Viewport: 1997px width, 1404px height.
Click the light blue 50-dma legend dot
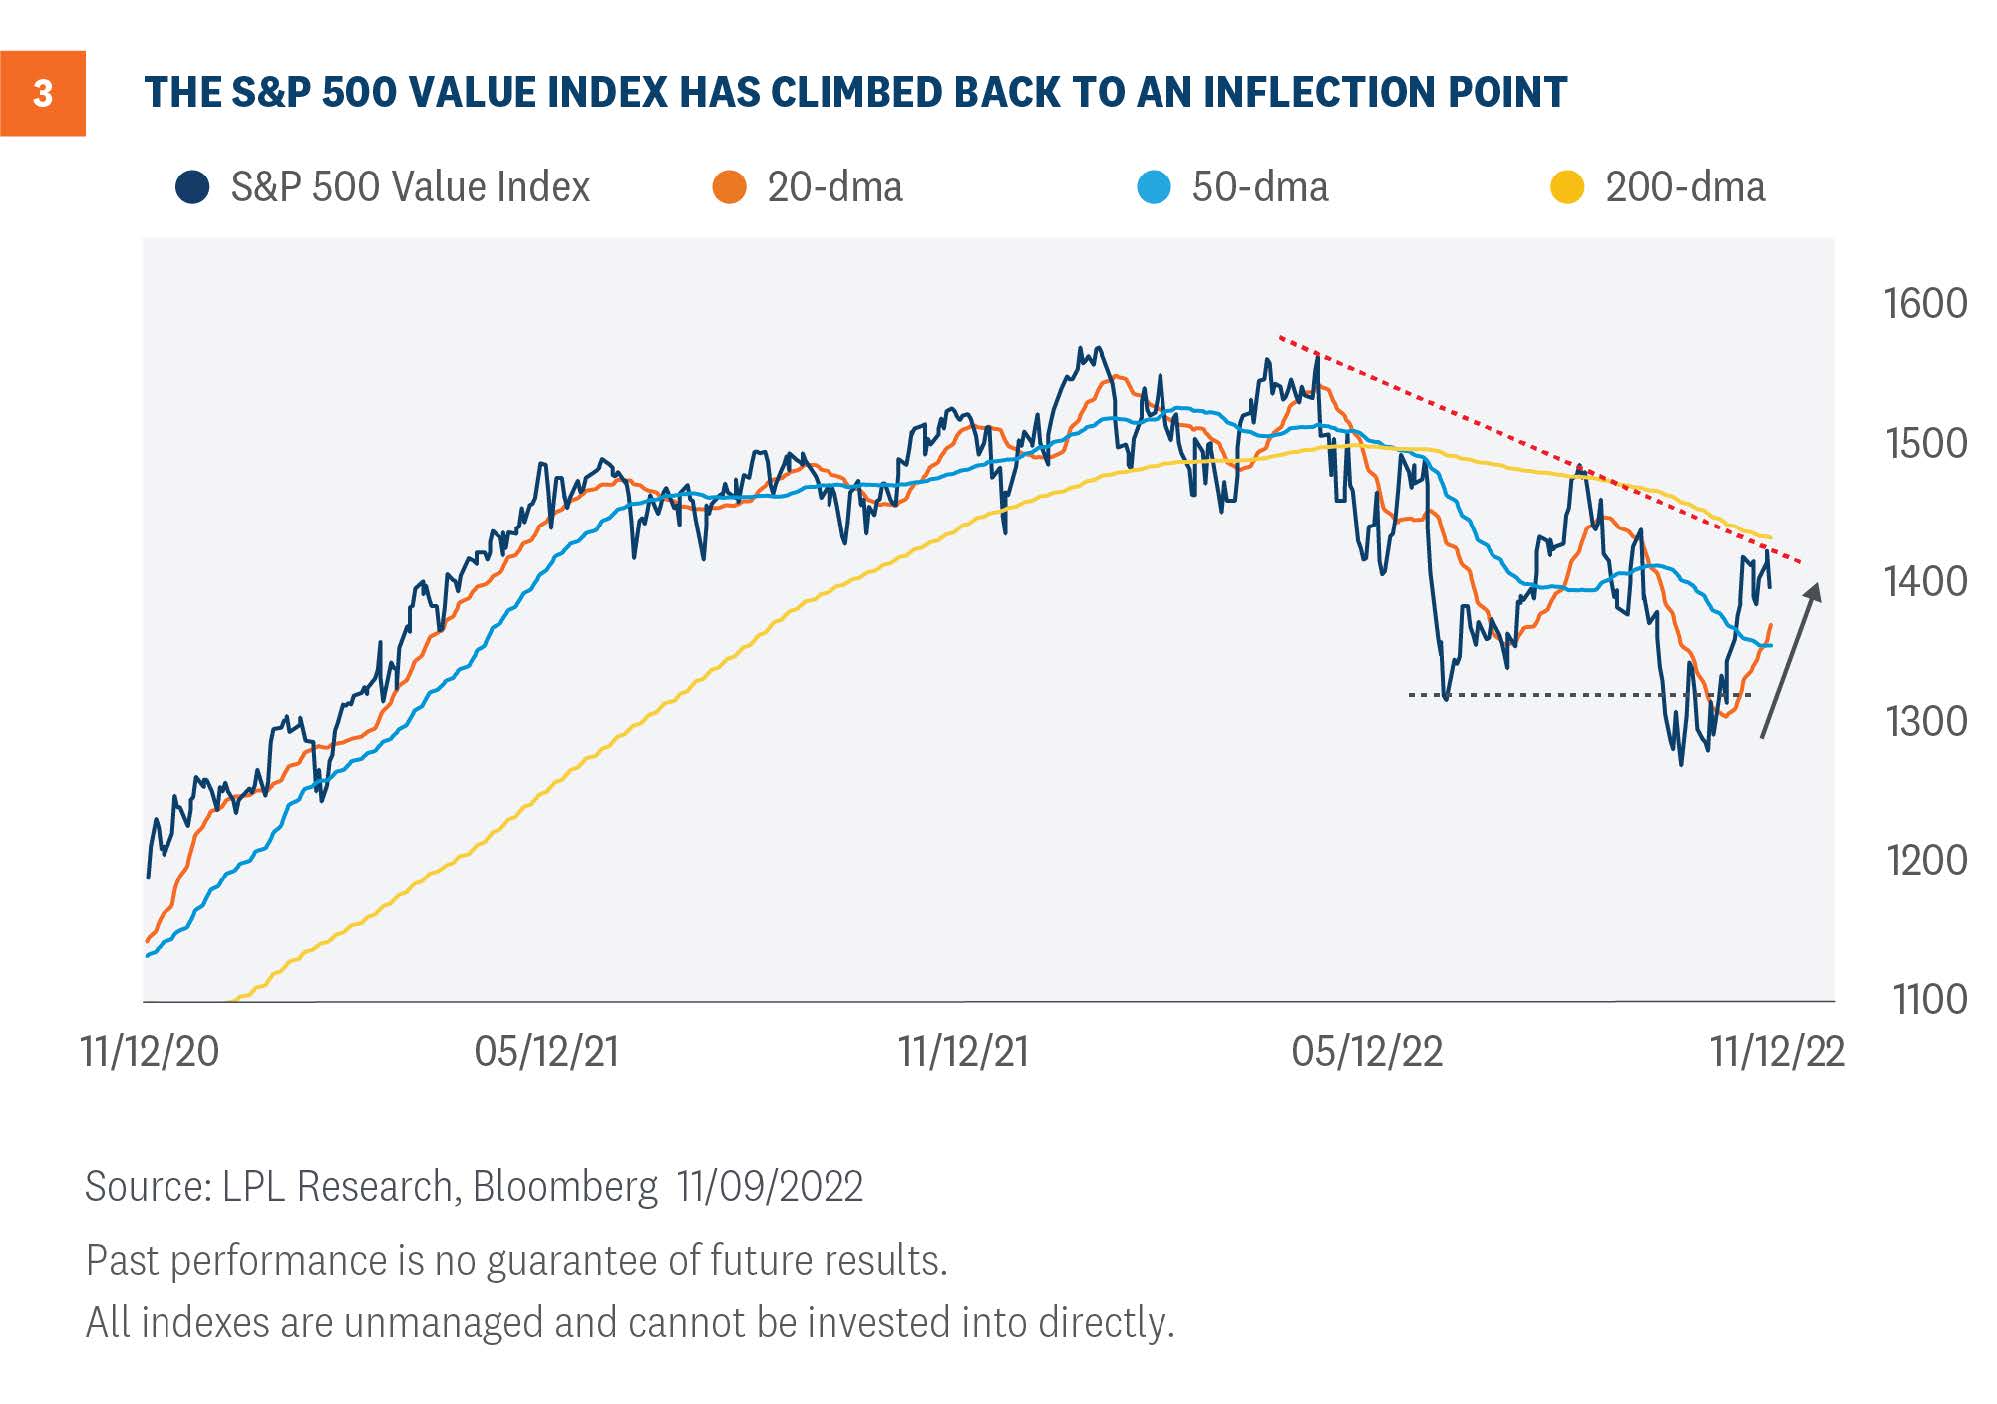click(x=1154, y=187)
